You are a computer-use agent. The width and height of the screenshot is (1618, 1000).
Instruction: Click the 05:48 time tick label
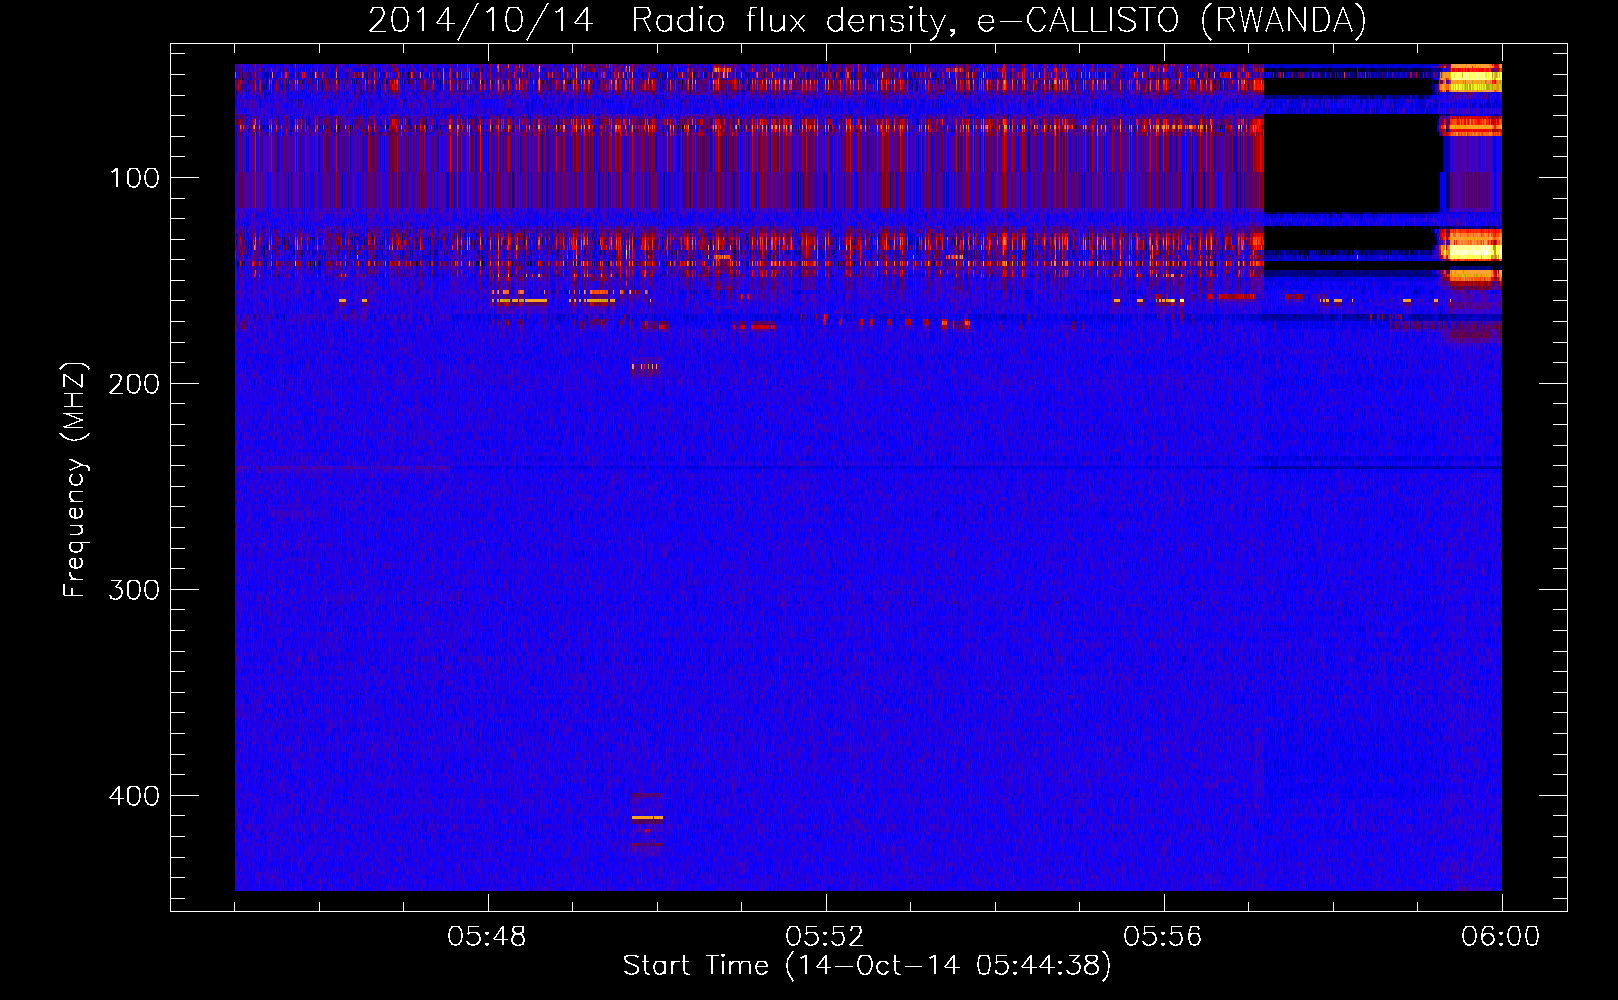coord(487,937)
